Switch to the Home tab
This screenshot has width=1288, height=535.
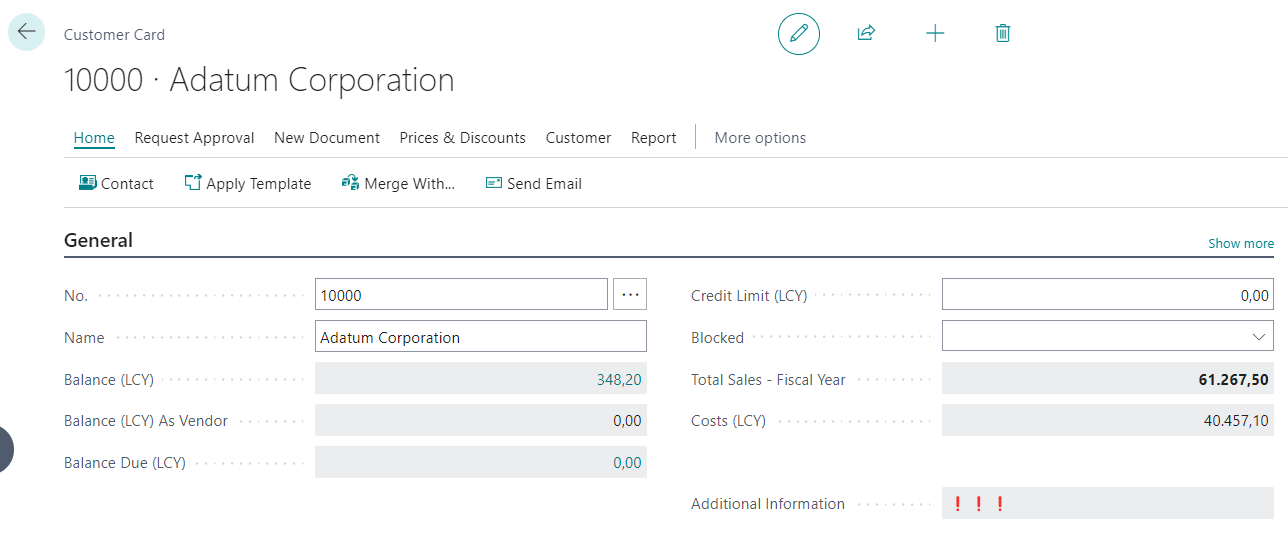point(94,138)
